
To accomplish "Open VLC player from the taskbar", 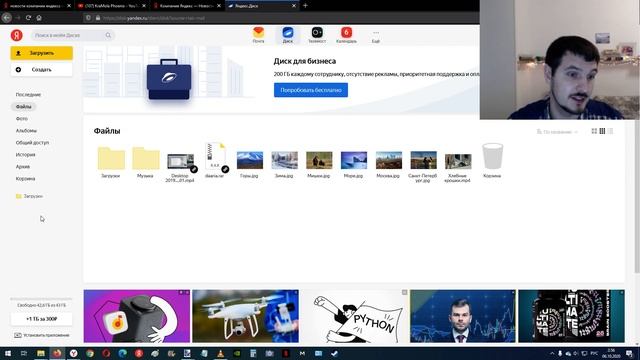I will 220,353.
